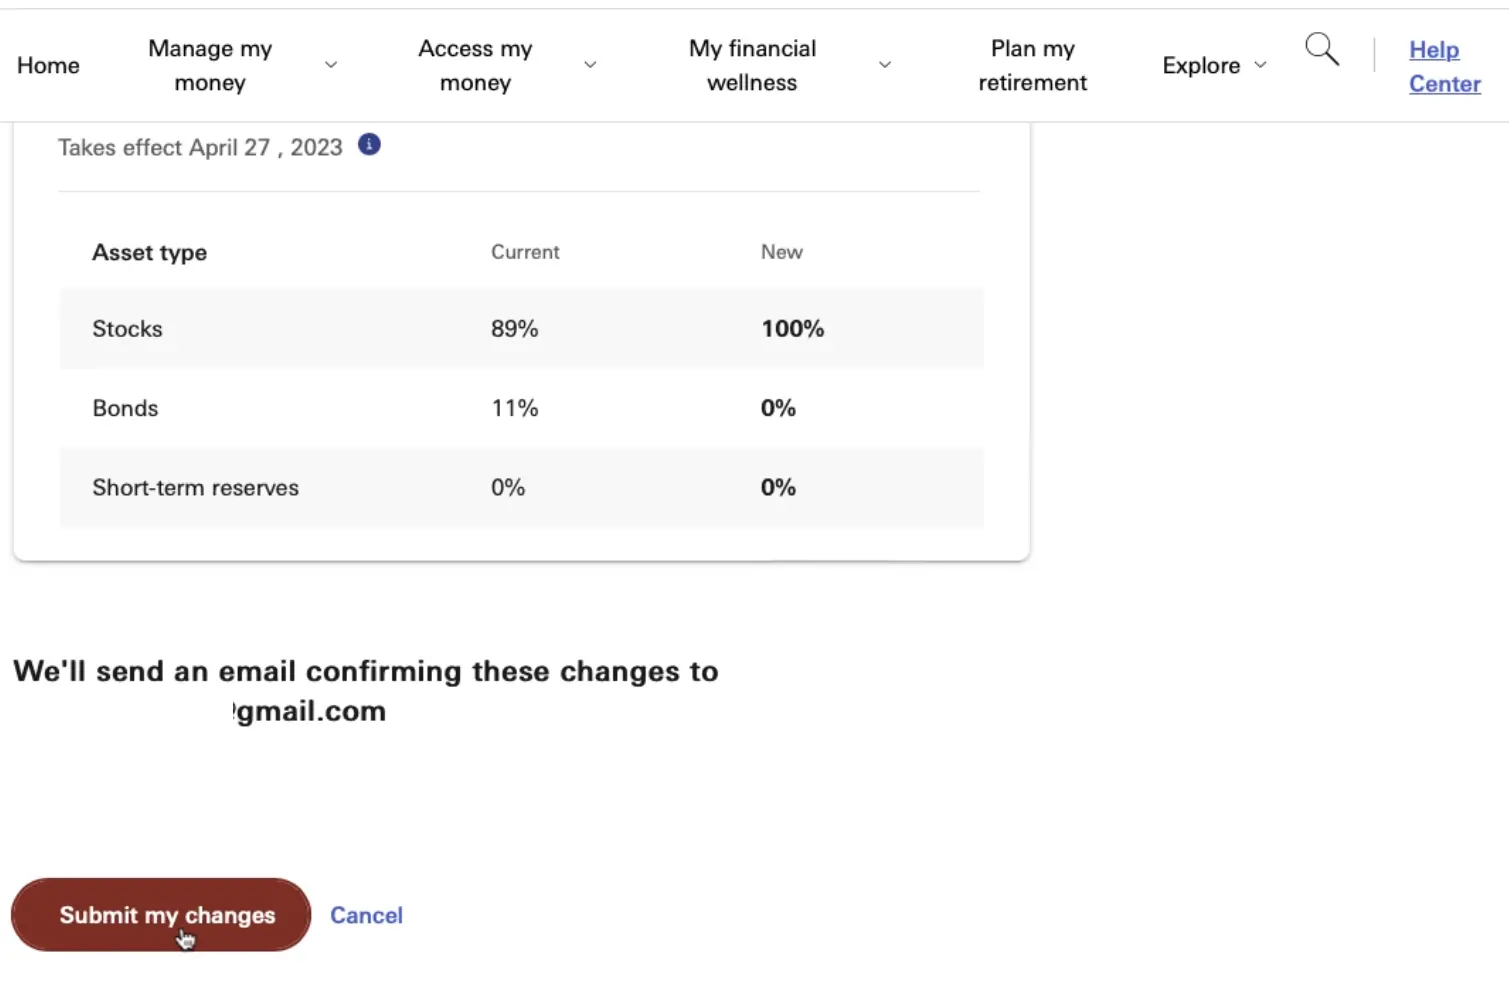This screenshot has width=1509, height=986.
Task: Open Plan my retirement menu item
Action: tap(1032, 65)
